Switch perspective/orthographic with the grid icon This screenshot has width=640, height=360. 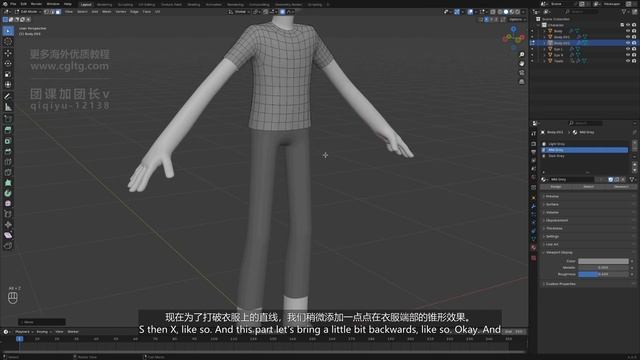coord(522,82)
